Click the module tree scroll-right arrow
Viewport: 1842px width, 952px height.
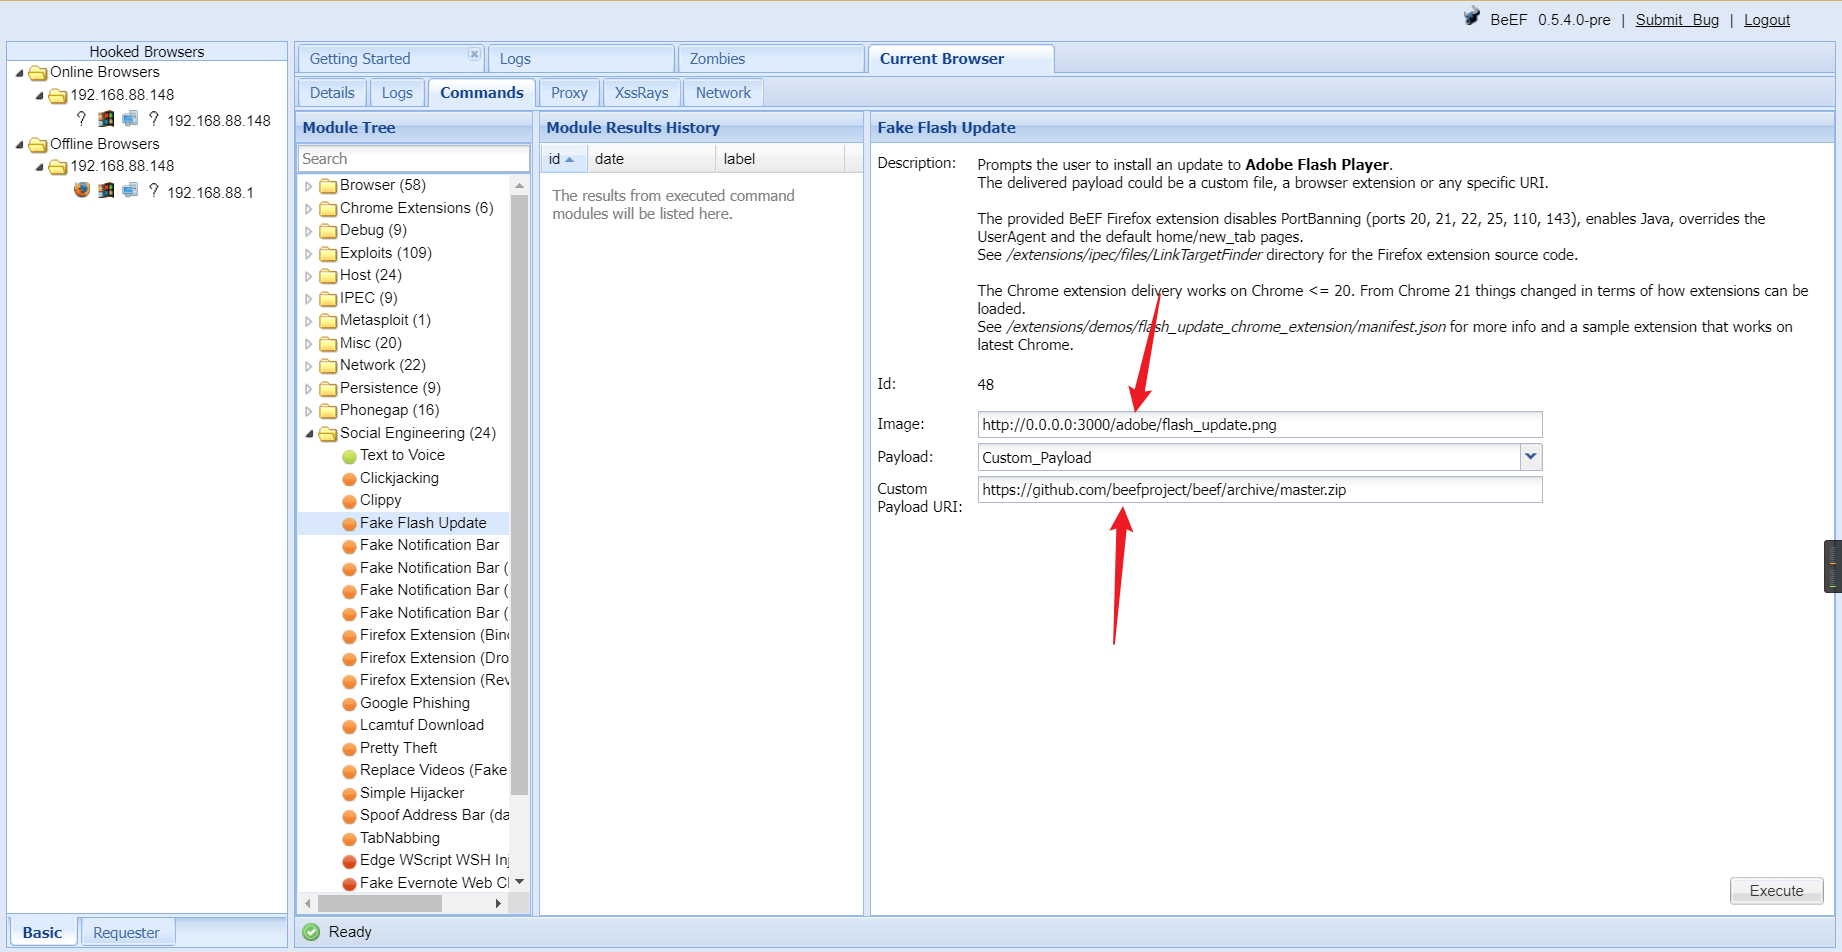(498, 904)
